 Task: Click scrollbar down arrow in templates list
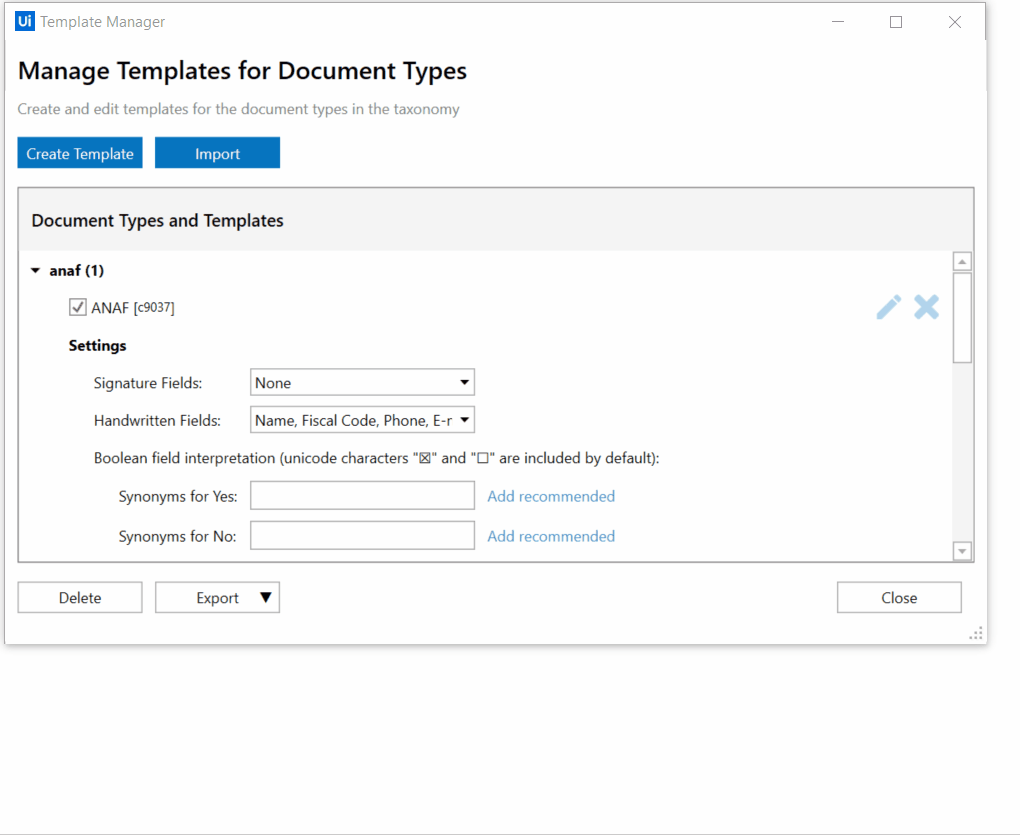(x=962, y=551)
